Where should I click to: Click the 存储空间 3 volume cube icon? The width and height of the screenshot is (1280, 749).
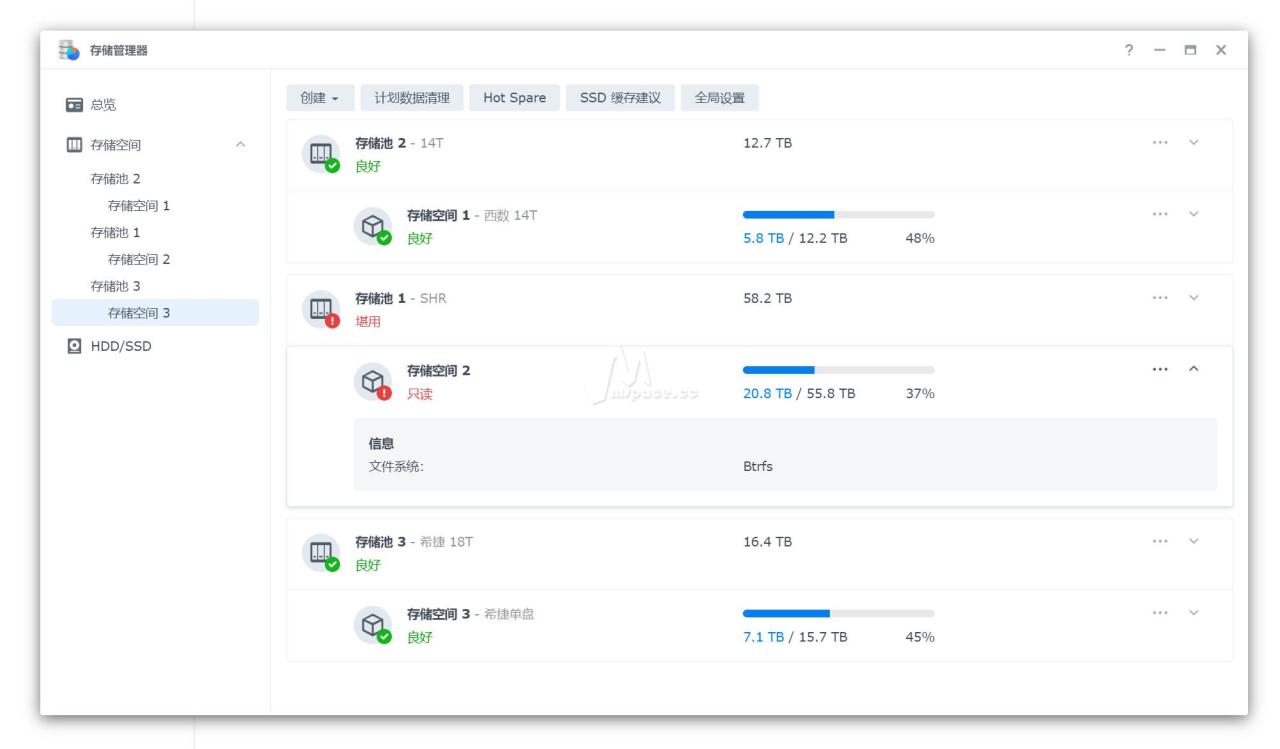373,624
